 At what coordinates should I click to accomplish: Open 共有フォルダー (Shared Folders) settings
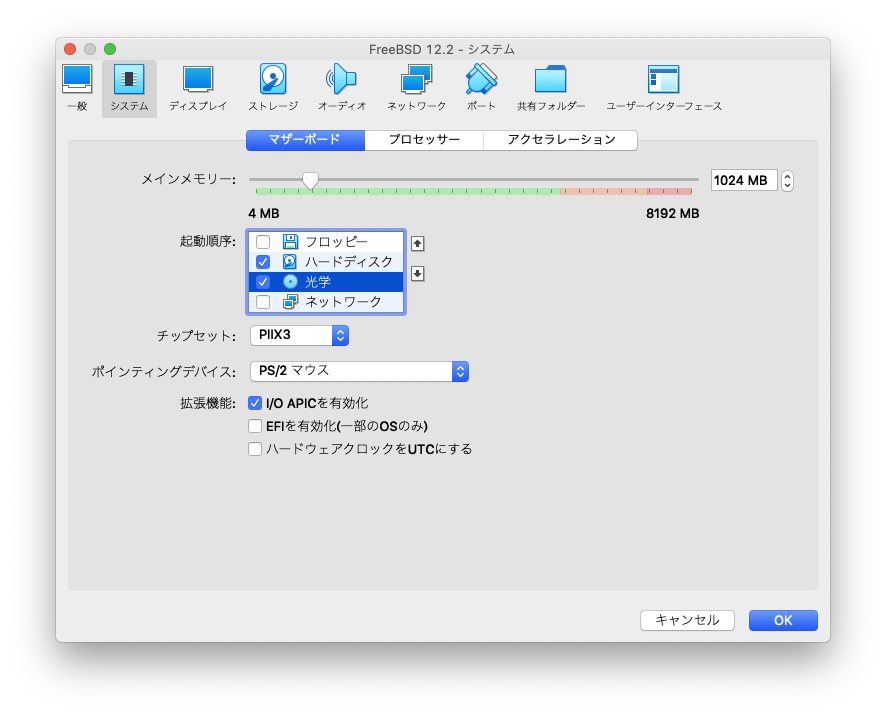[x=551, y=87]
